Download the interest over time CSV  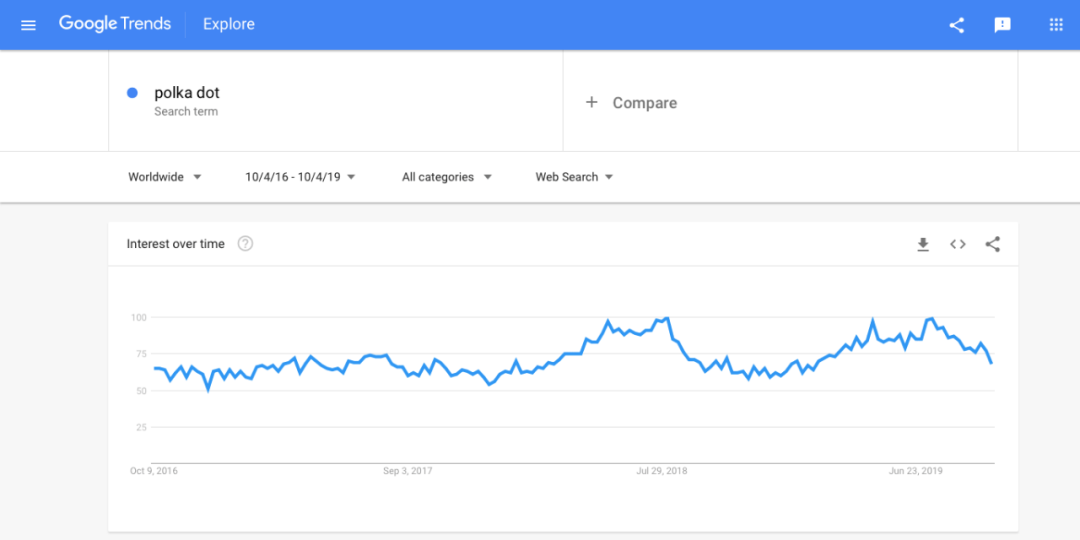[923, 244]
